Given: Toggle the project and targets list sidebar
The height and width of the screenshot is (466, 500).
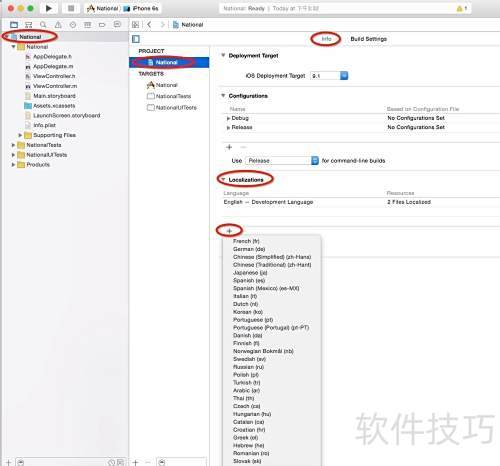Looking at the screenshot, I should tap(136, 39).
